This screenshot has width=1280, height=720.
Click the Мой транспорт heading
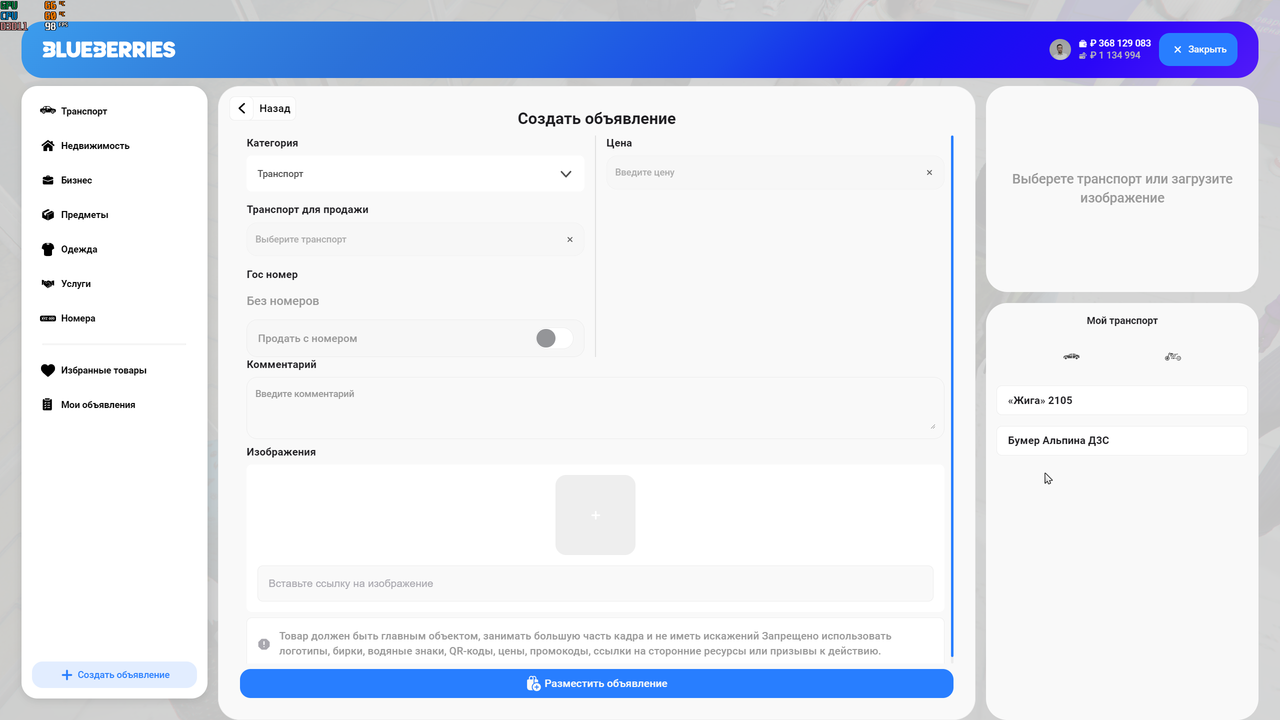coord(1122,321)
